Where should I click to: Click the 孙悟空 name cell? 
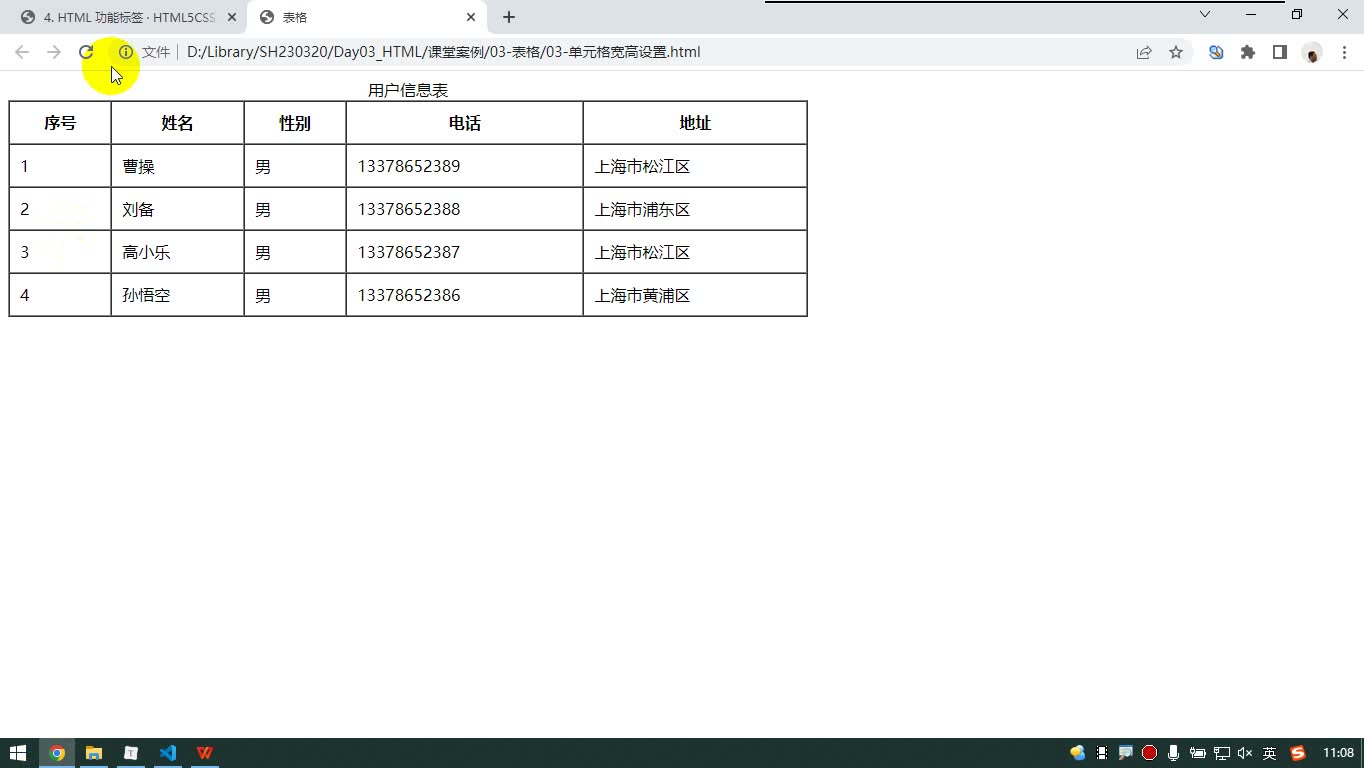177,295
